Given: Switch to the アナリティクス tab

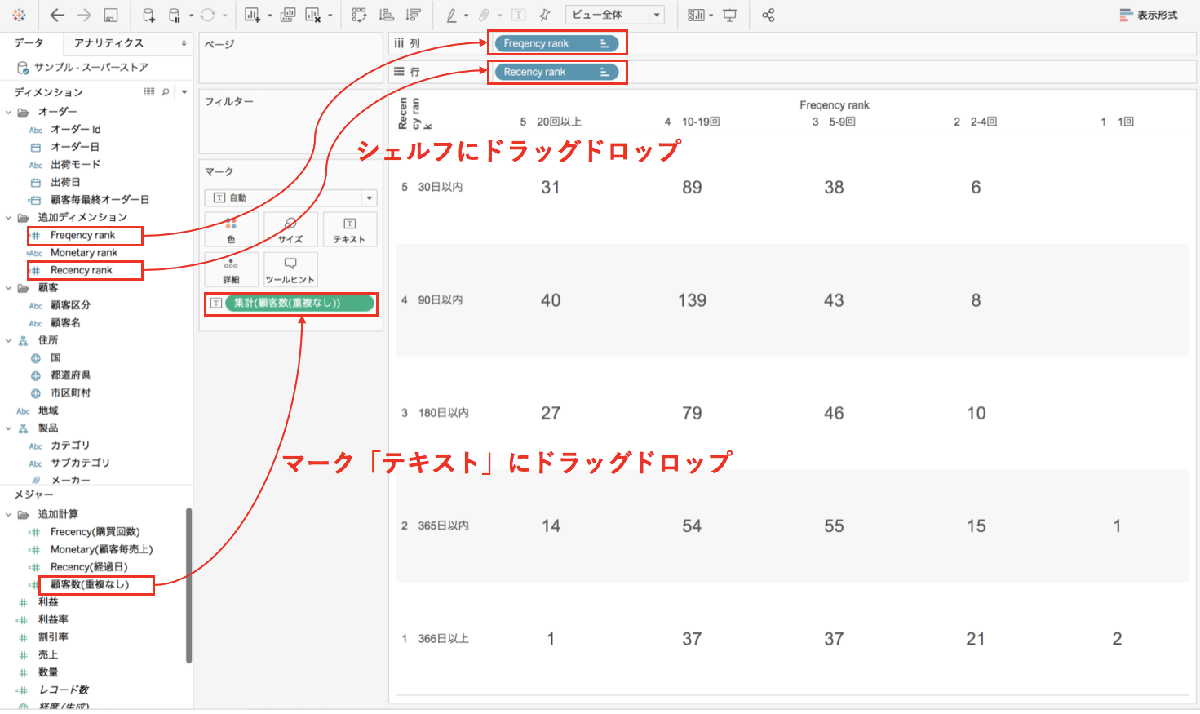Looking at the screenshot, I should (109, 43).
